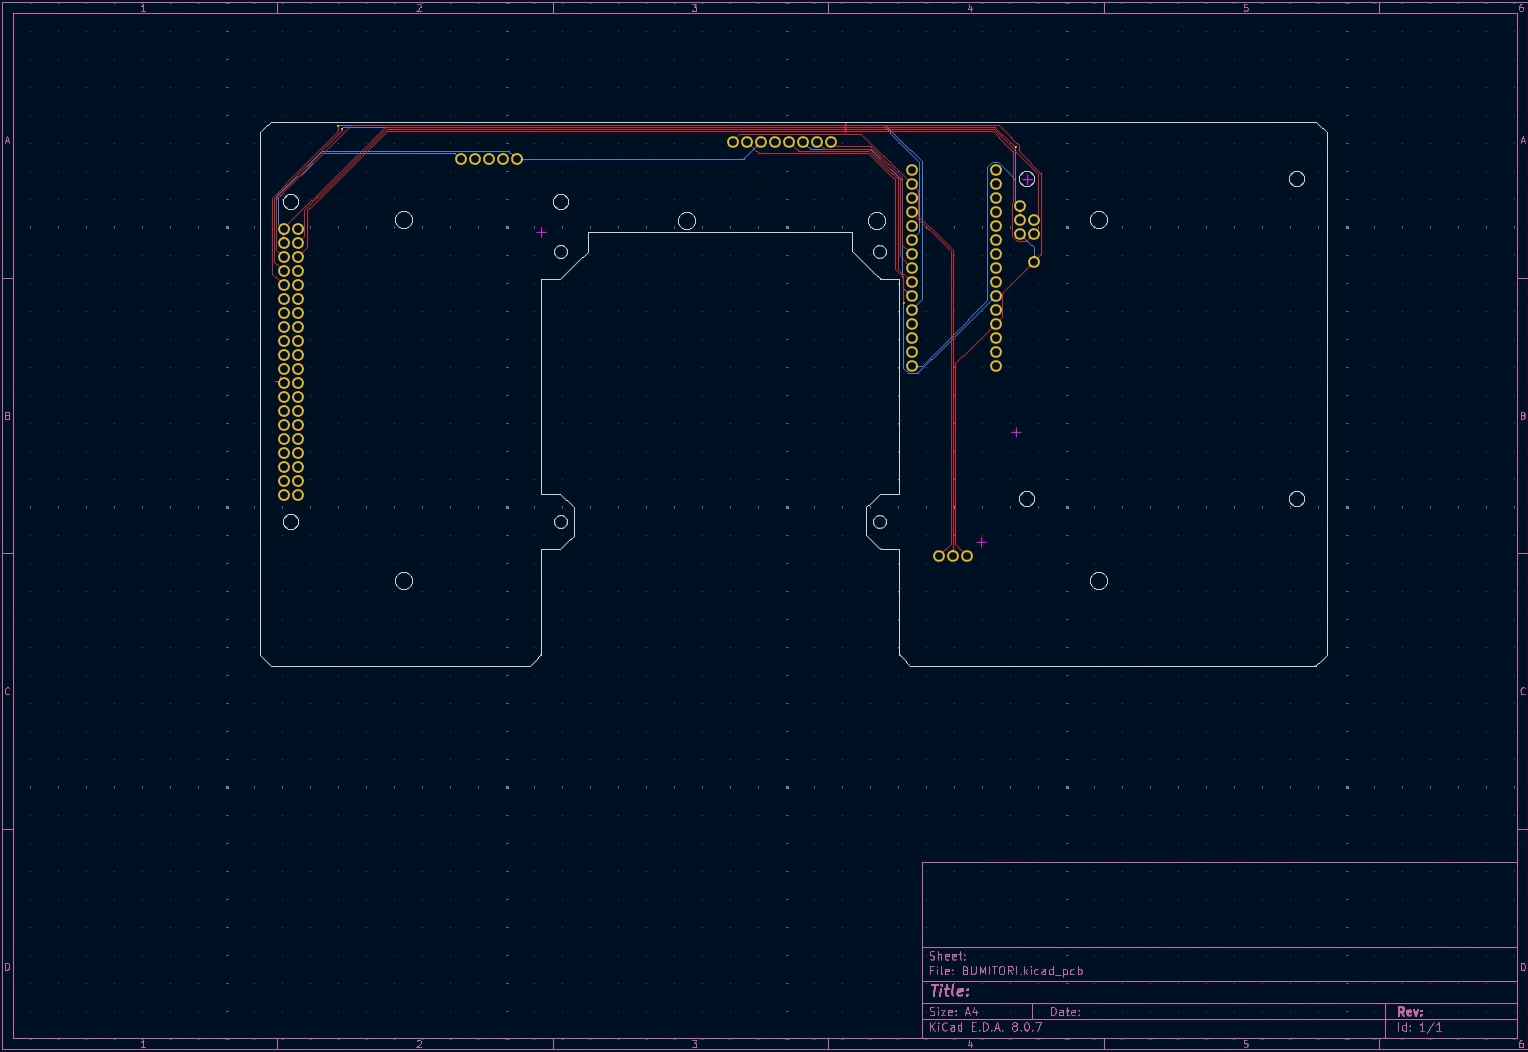
Task: Select the KiCad E.D.A. 8.0.7 text
Action: pyautogui.click(x=986, y=1027)
